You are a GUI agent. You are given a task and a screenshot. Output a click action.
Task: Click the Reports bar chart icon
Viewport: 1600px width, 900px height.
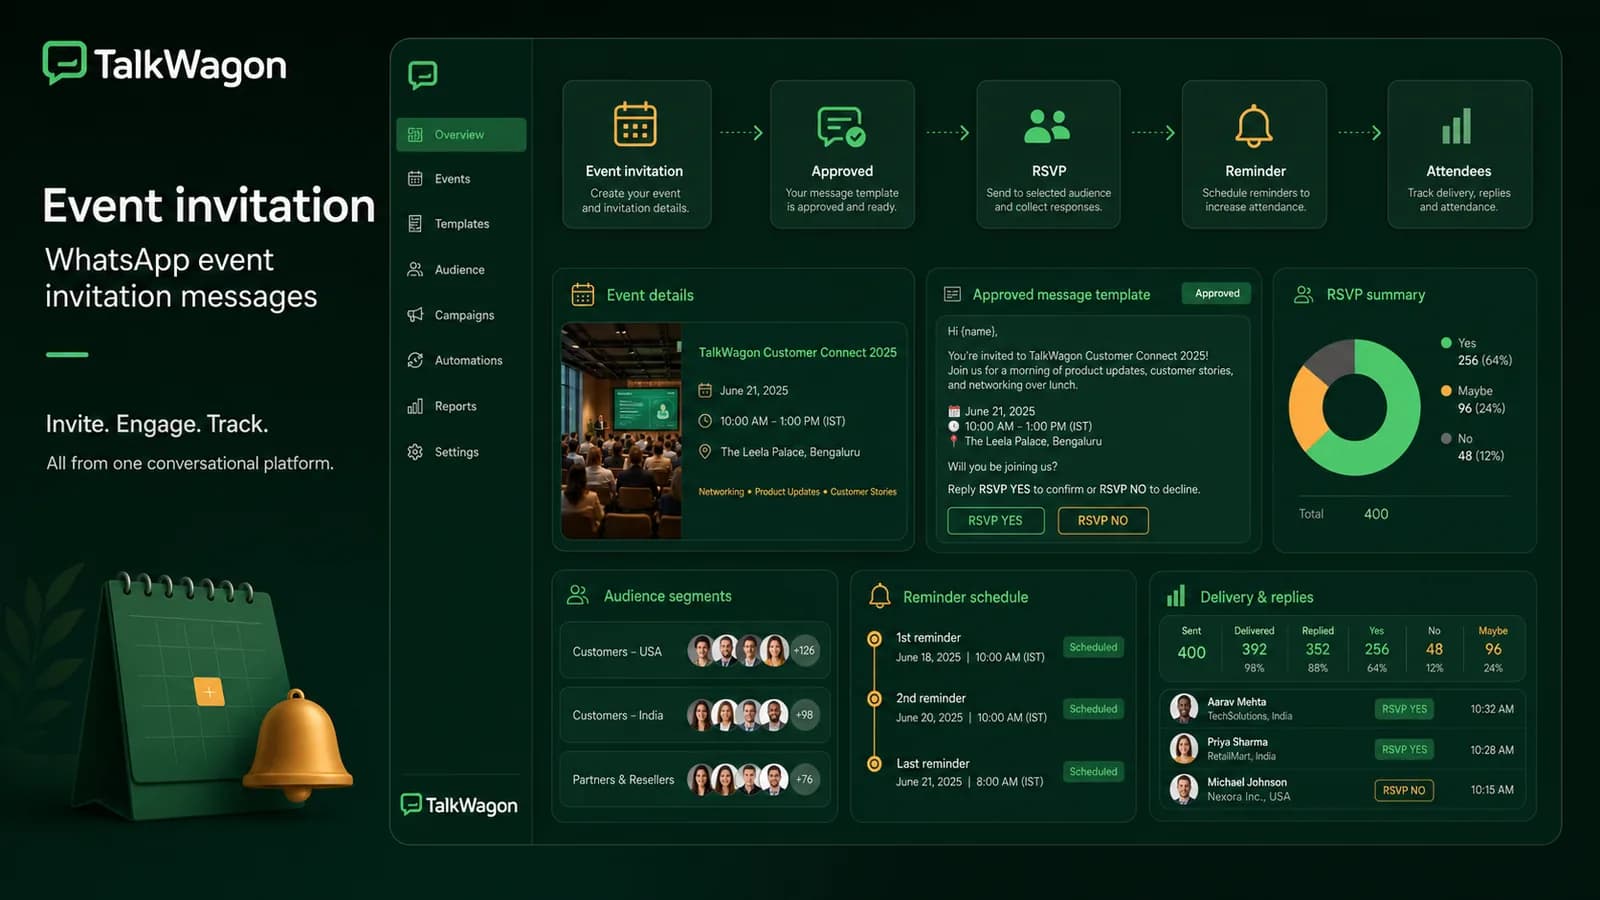click(415, 406)
